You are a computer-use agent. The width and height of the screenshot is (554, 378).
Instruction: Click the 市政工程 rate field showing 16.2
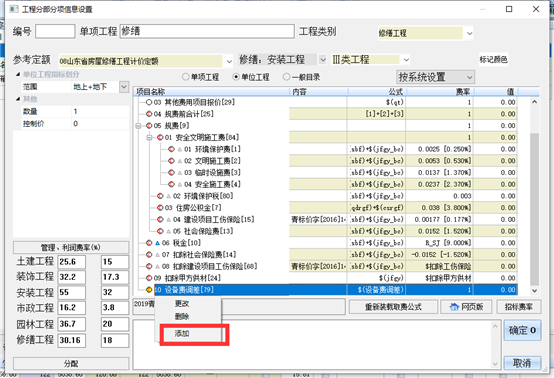(71, 308)
